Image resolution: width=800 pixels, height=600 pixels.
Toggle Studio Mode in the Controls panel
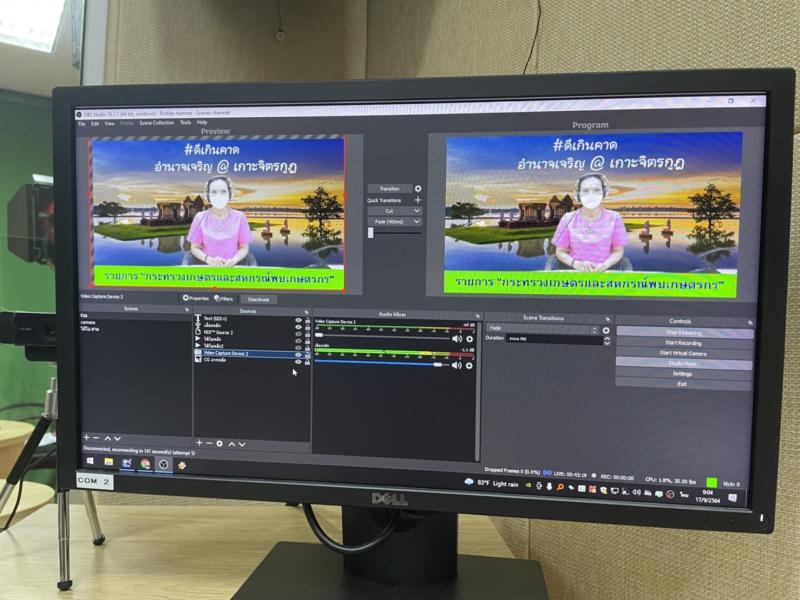pyautogui.click(x=684, y=364)
